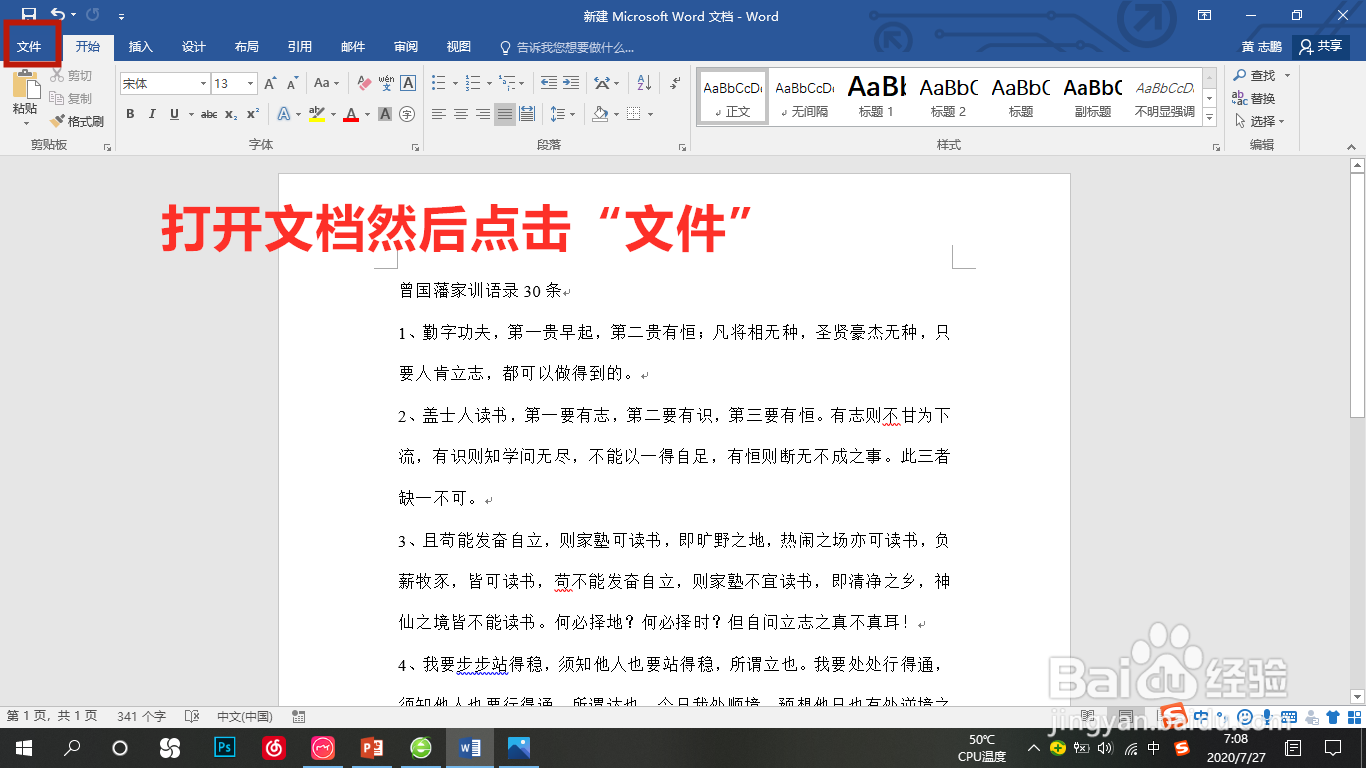Toggle the bulleted list
This screenshot has width=1366, height=768.
pyautogui.click(x=436, y=82)
